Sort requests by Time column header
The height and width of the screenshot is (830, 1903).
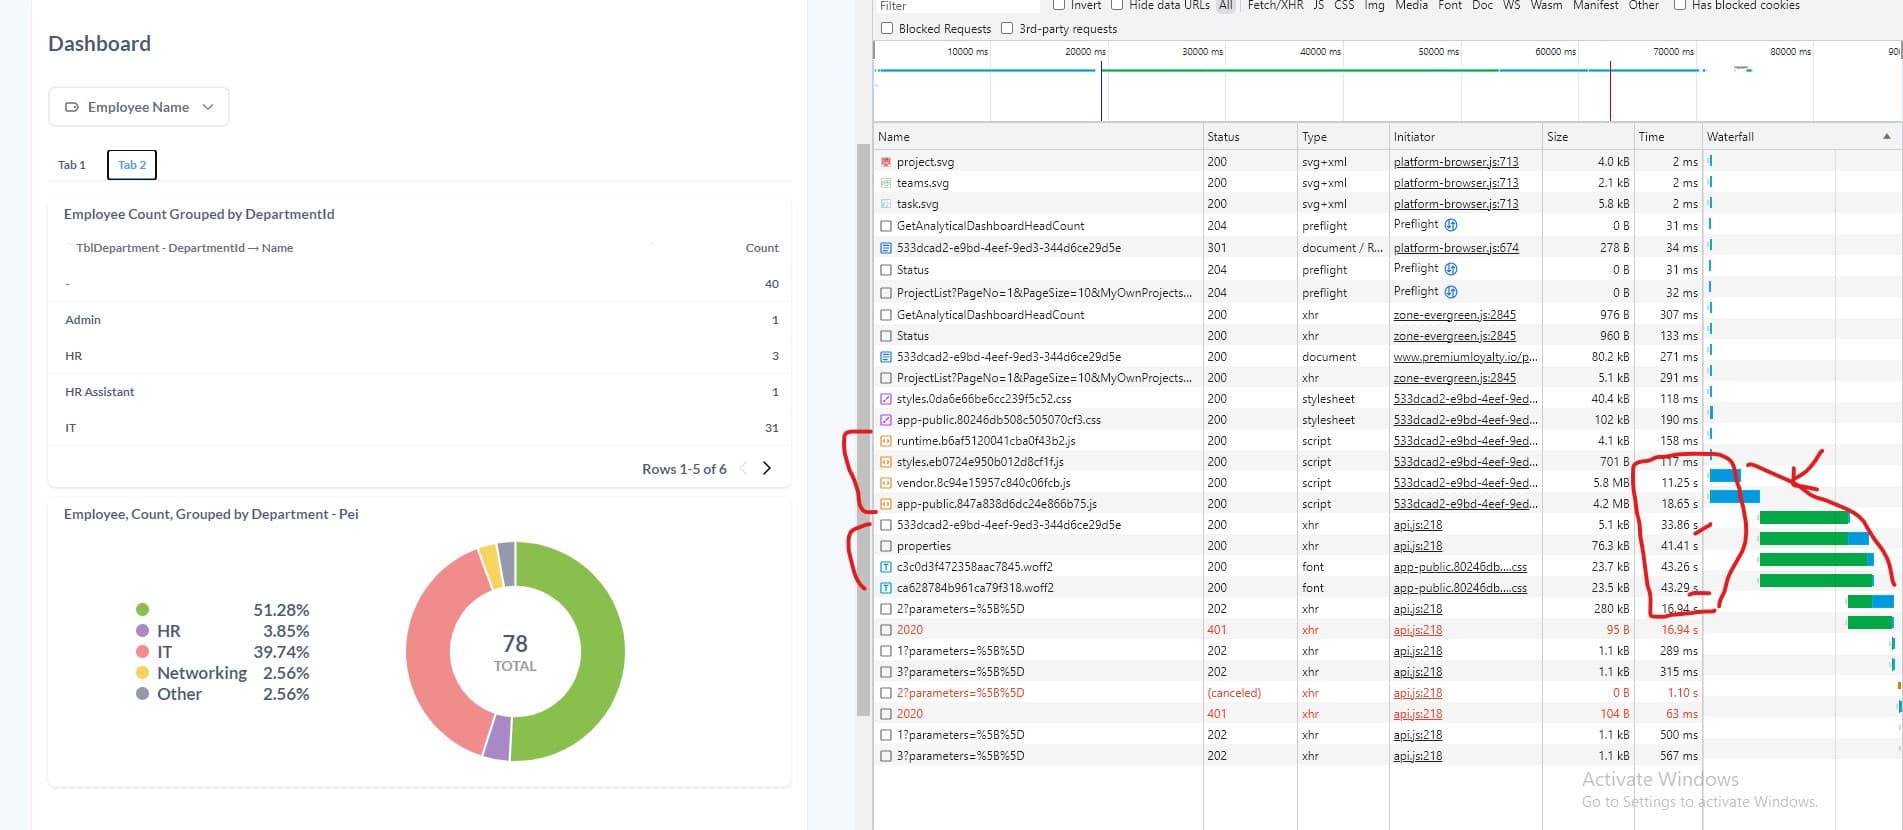[1668, 137]
